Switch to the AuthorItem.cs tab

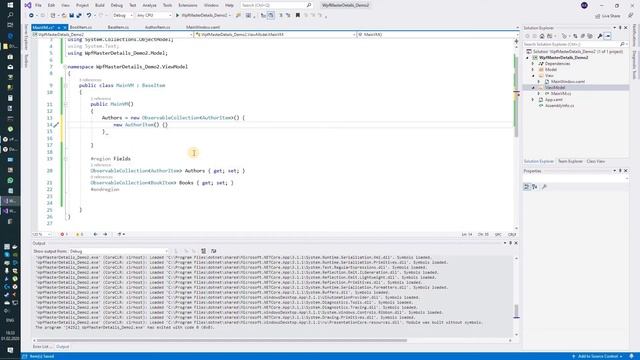[x=158, y=27]
